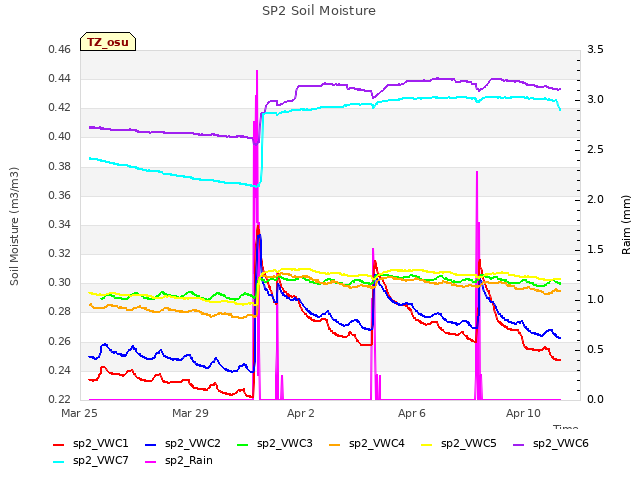Click the Raim (mm) right axis label
Image resolution: width=640 pixels, height=480 pixels.
(626, 225)
